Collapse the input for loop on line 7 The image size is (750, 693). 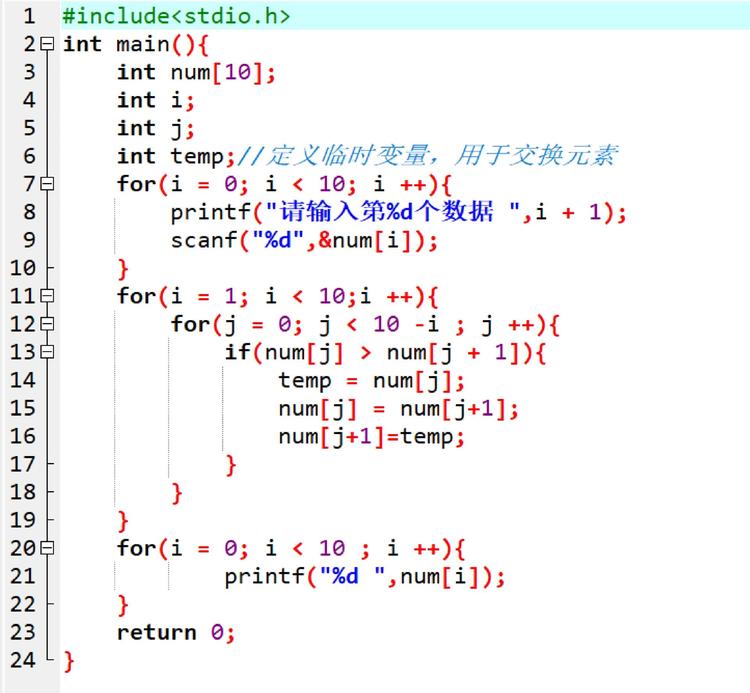click(47, 184)
